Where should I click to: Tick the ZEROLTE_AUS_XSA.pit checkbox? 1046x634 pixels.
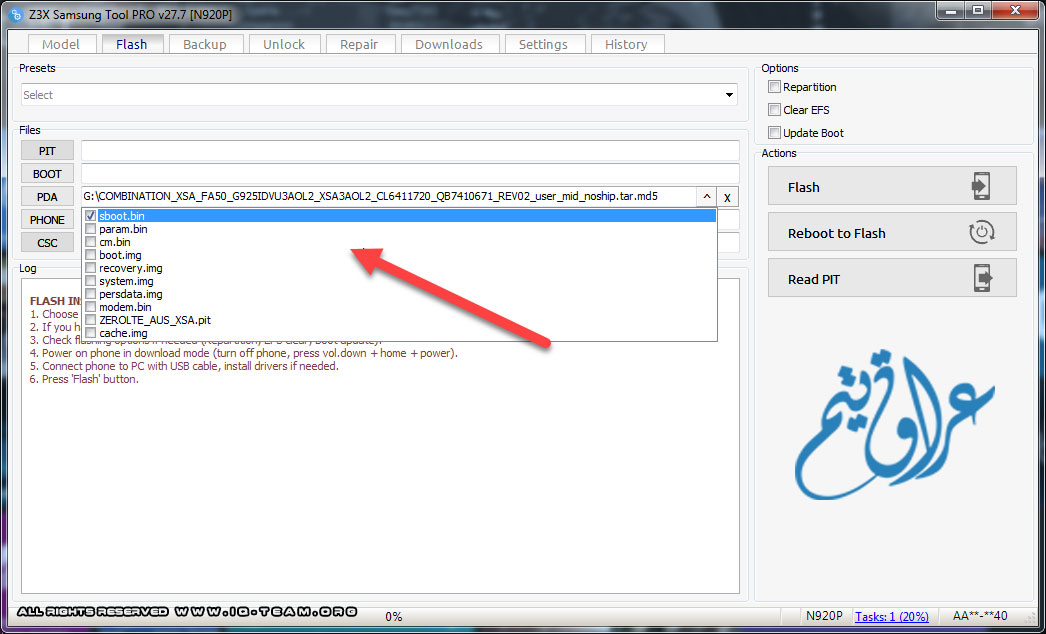click(x=91, y=320)
